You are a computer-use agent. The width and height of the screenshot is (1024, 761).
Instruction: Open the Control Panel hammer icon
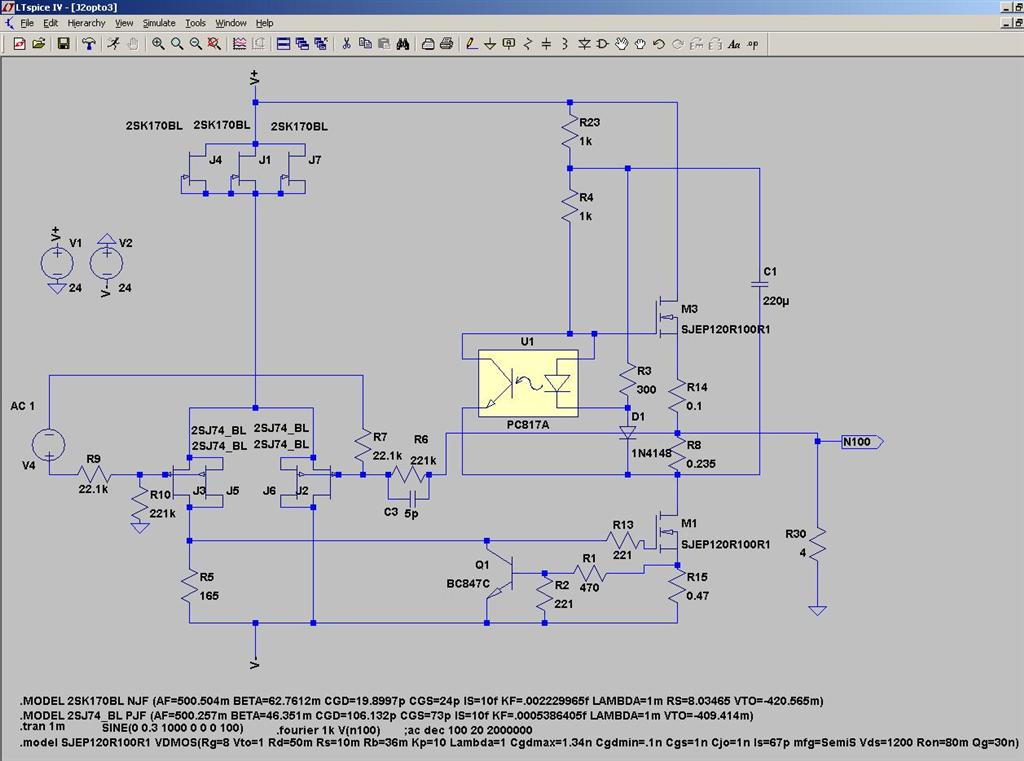(89, 44)
